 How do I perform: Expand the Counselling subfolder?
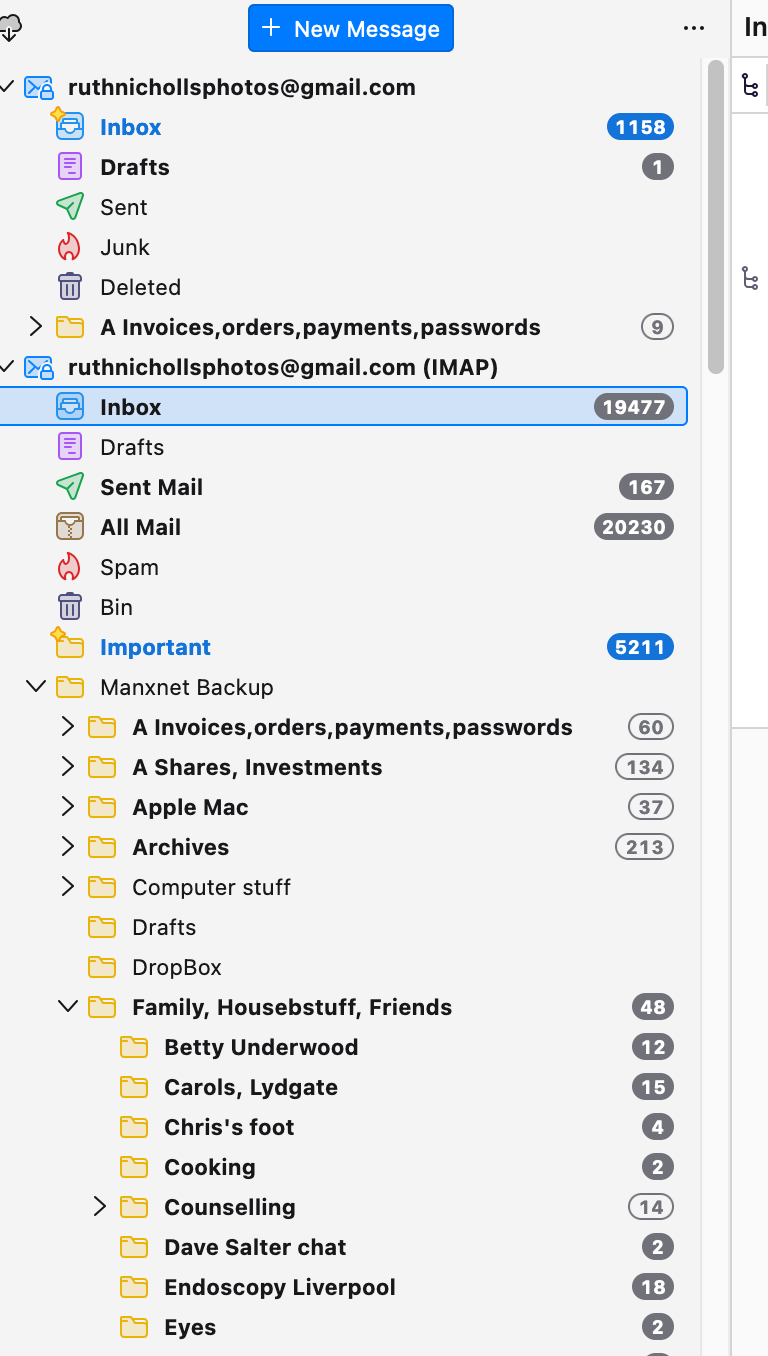pos(100,1207)
